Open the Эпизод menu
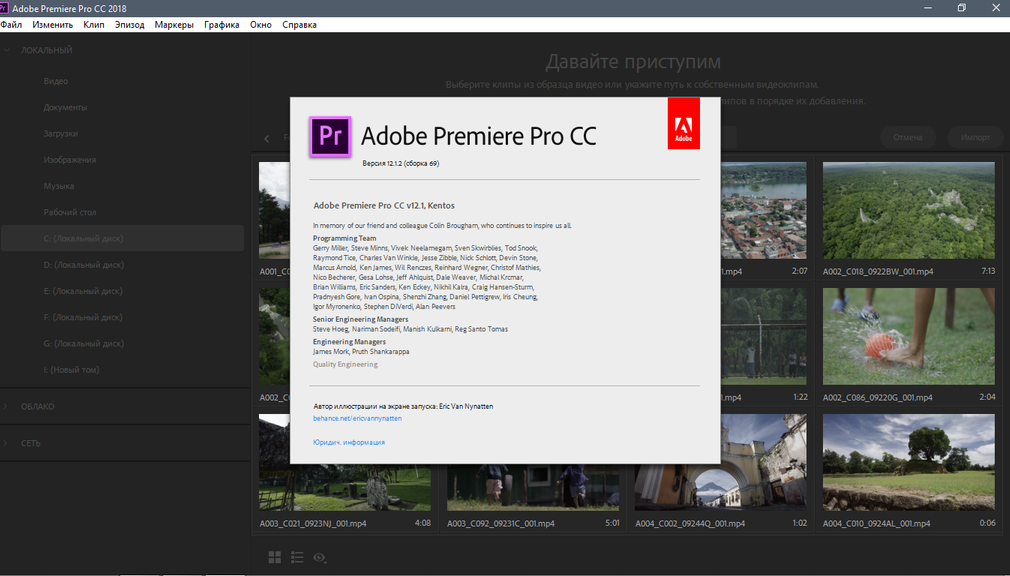The width and height of the screenshot is (1010, 576). point(129,24)
